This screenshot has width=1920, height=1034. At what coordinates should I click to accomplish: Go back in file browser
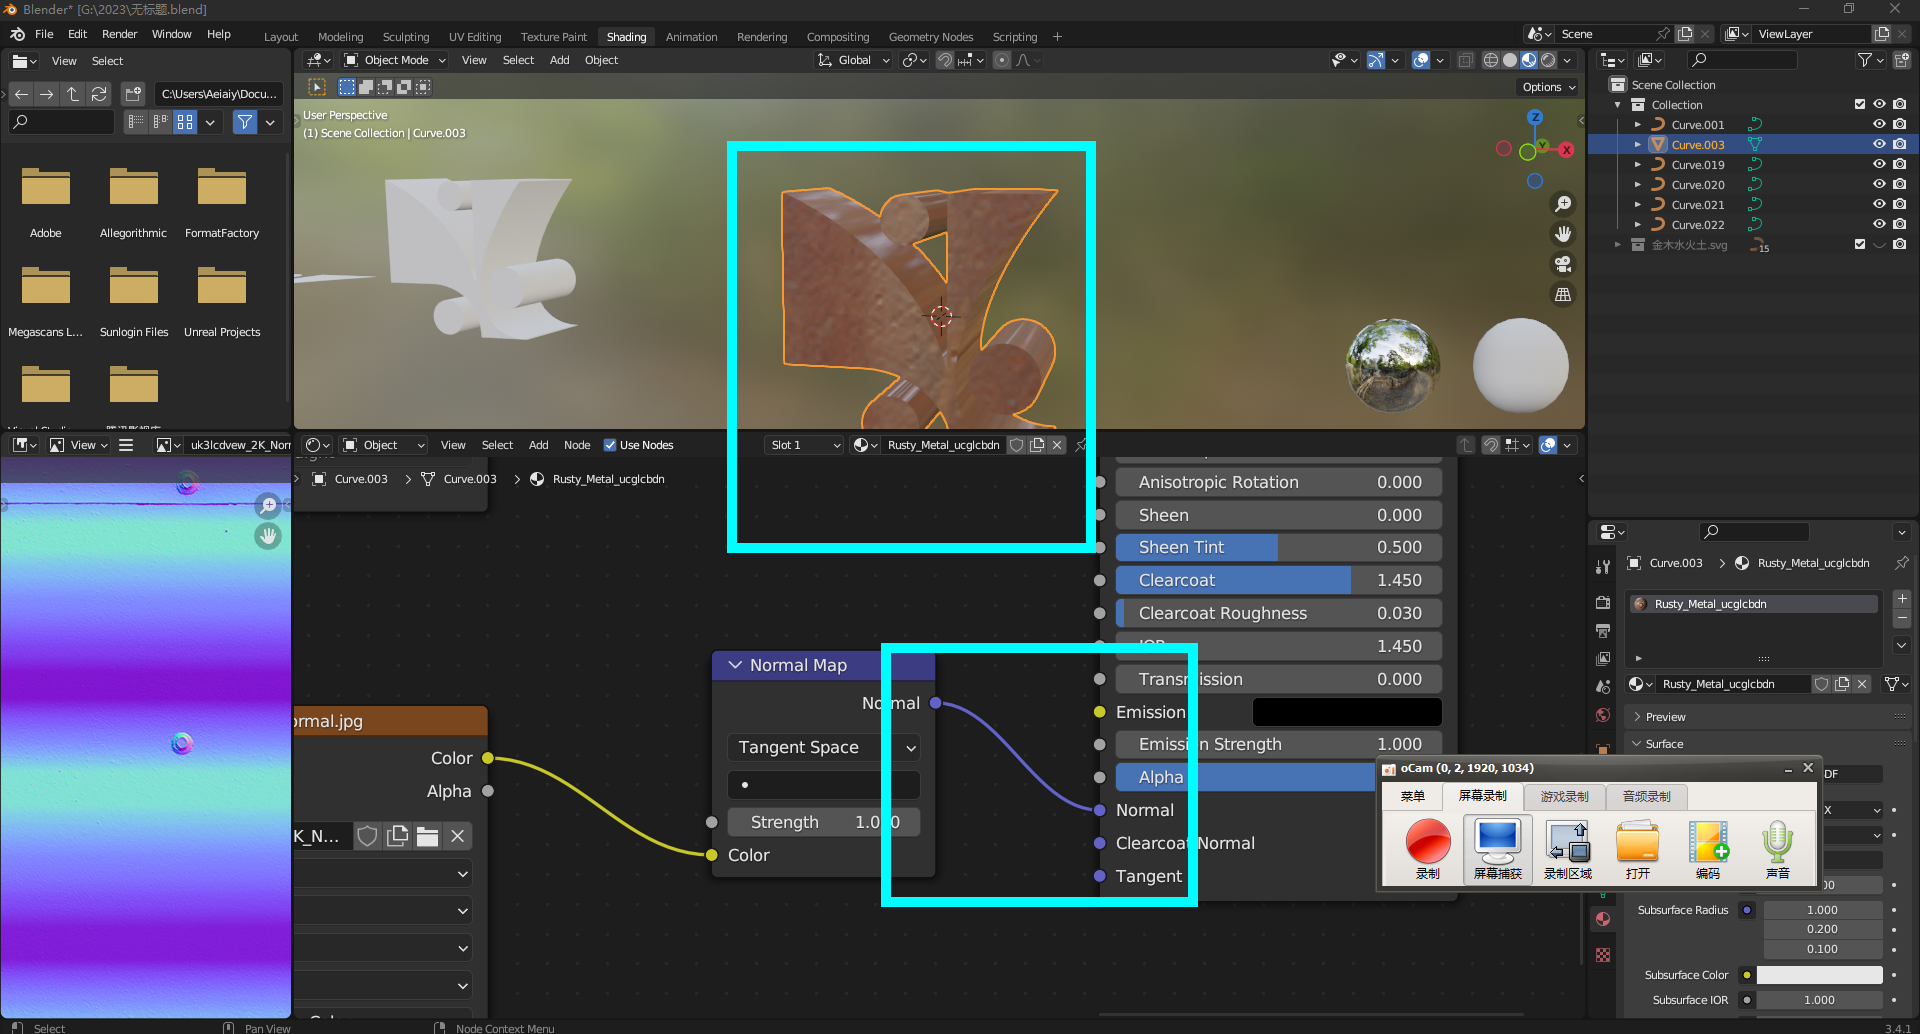[21, 94]
